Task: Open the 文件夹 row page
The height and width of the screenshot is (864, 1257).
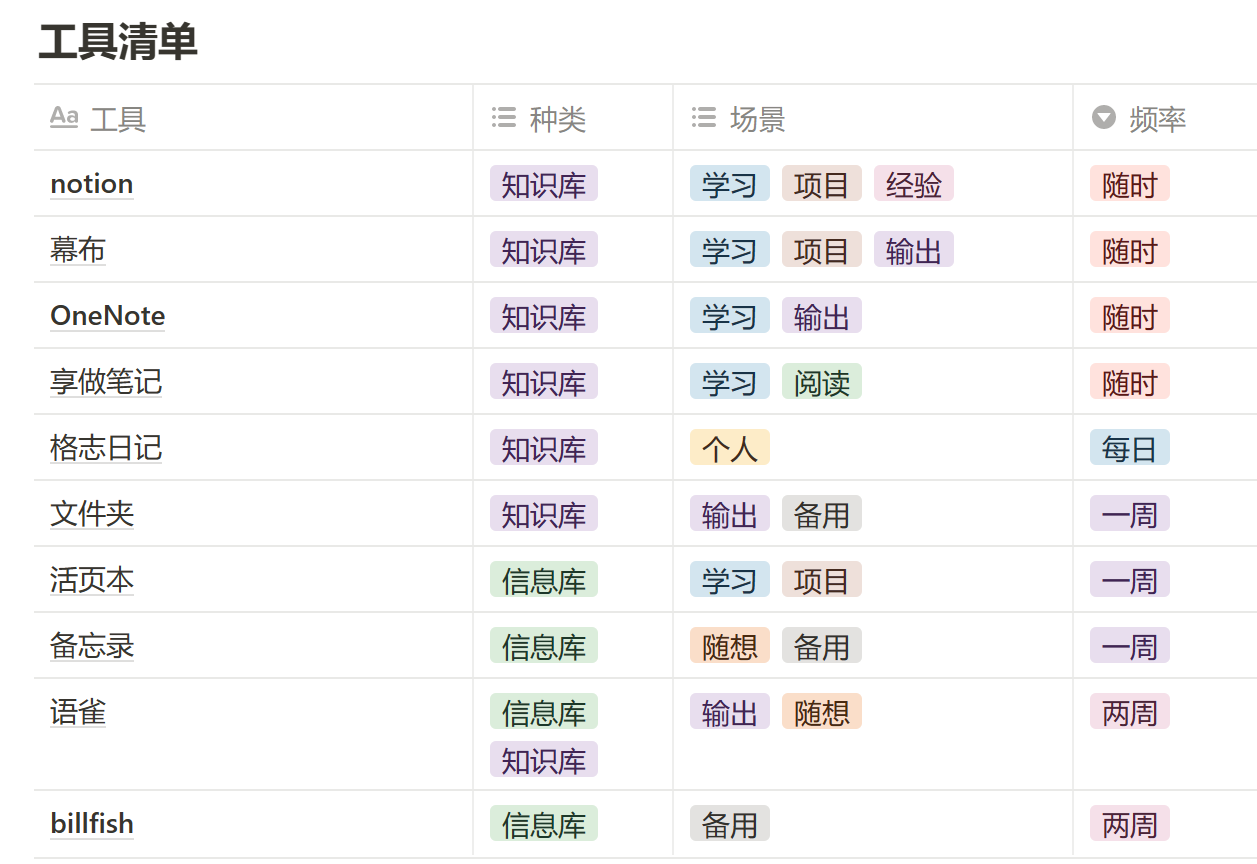Action: 92,514
